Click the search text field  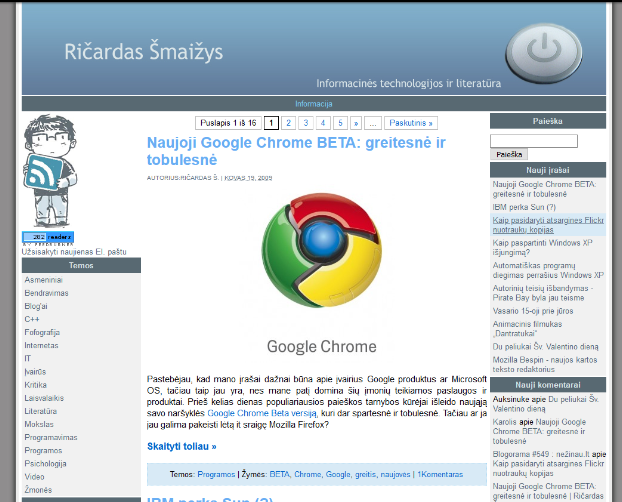[534, 141]
